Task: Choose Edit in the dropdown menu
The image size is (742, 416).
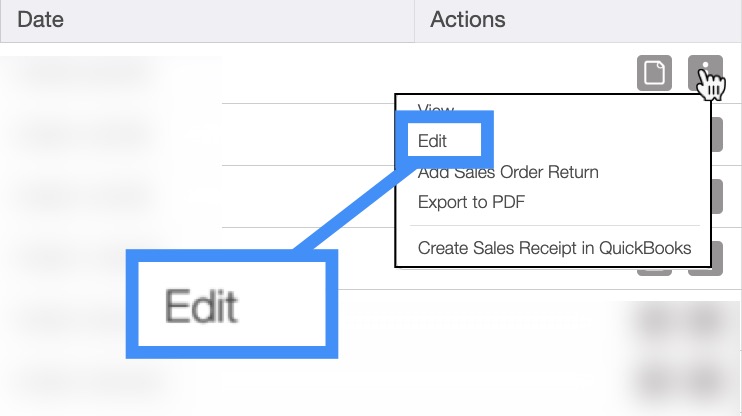Action: click(433, 141)
